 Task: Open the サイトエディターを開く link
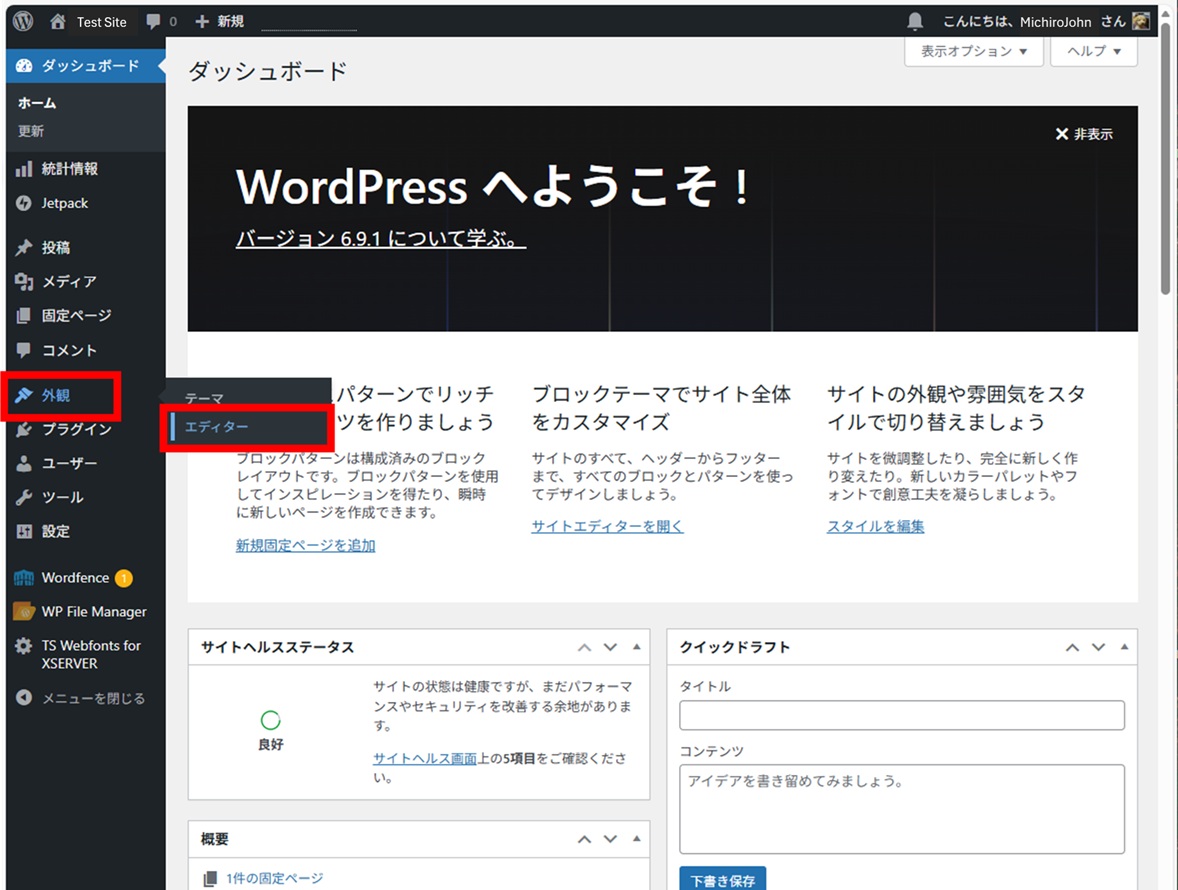click(x=607, y=526)
